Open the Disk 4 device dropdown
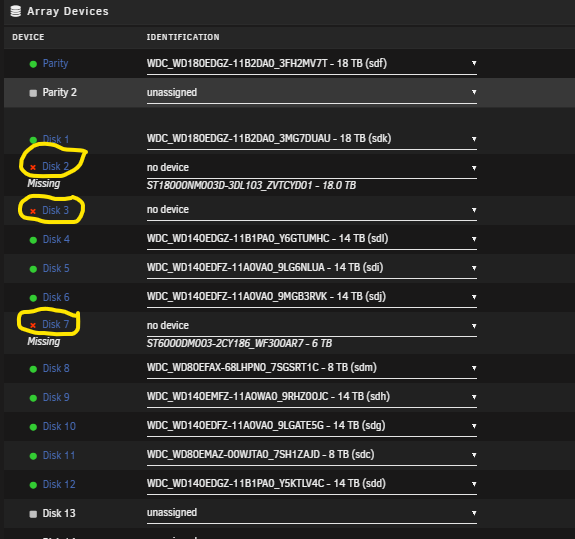The image size is (575, 539). pos(312,239)
